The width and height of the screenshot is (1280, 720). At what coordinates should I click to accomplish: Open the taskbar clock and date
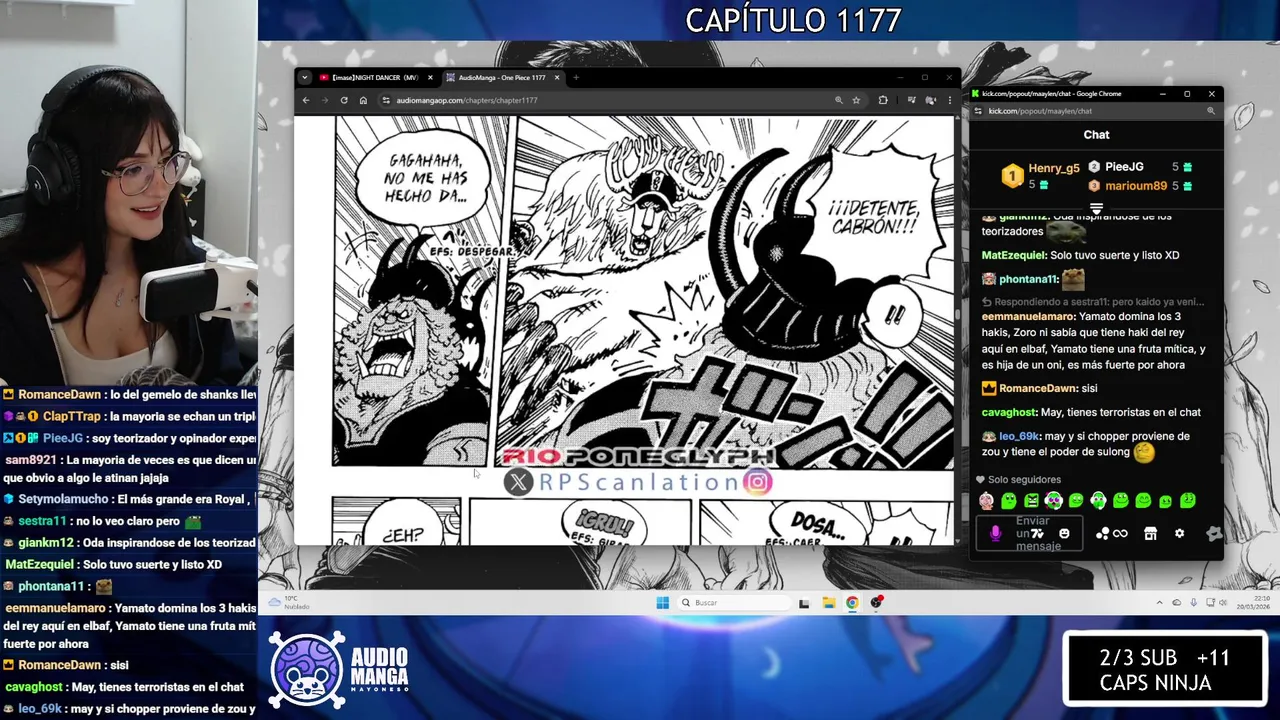click(x=1252, y=602)
